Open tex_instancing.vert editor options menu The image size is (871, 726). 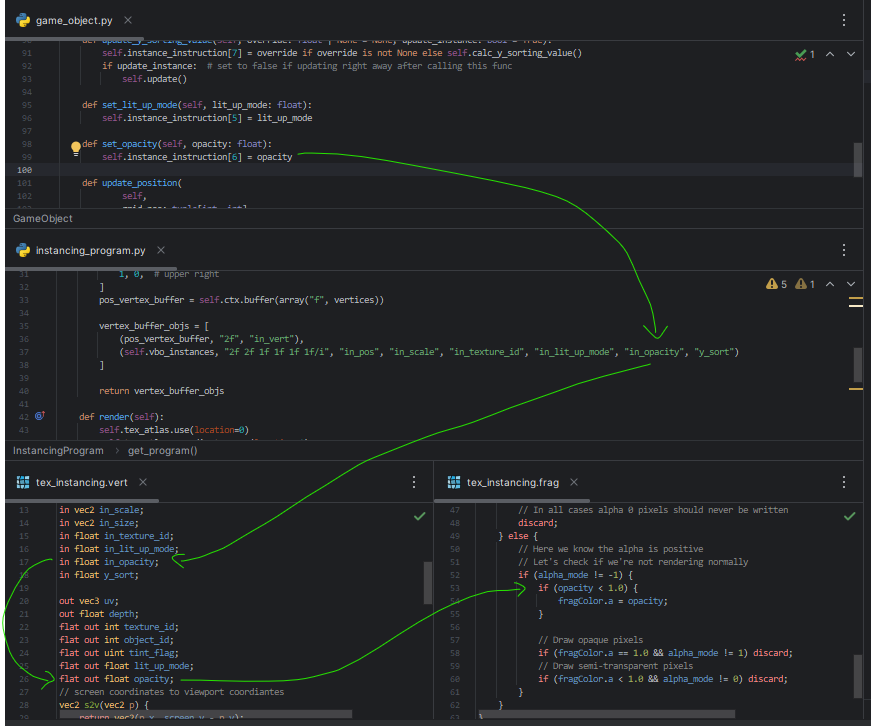[x=413, y=482]
